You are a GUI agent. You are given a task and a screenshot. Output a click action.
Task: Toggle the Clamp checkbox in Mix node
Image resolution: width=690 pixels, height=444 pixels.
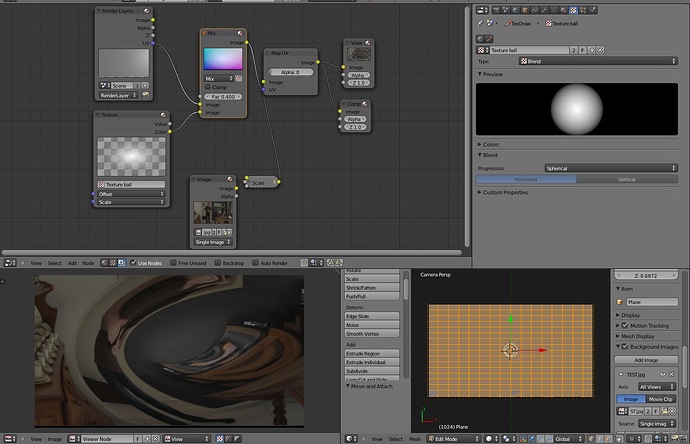pos(208,87)
